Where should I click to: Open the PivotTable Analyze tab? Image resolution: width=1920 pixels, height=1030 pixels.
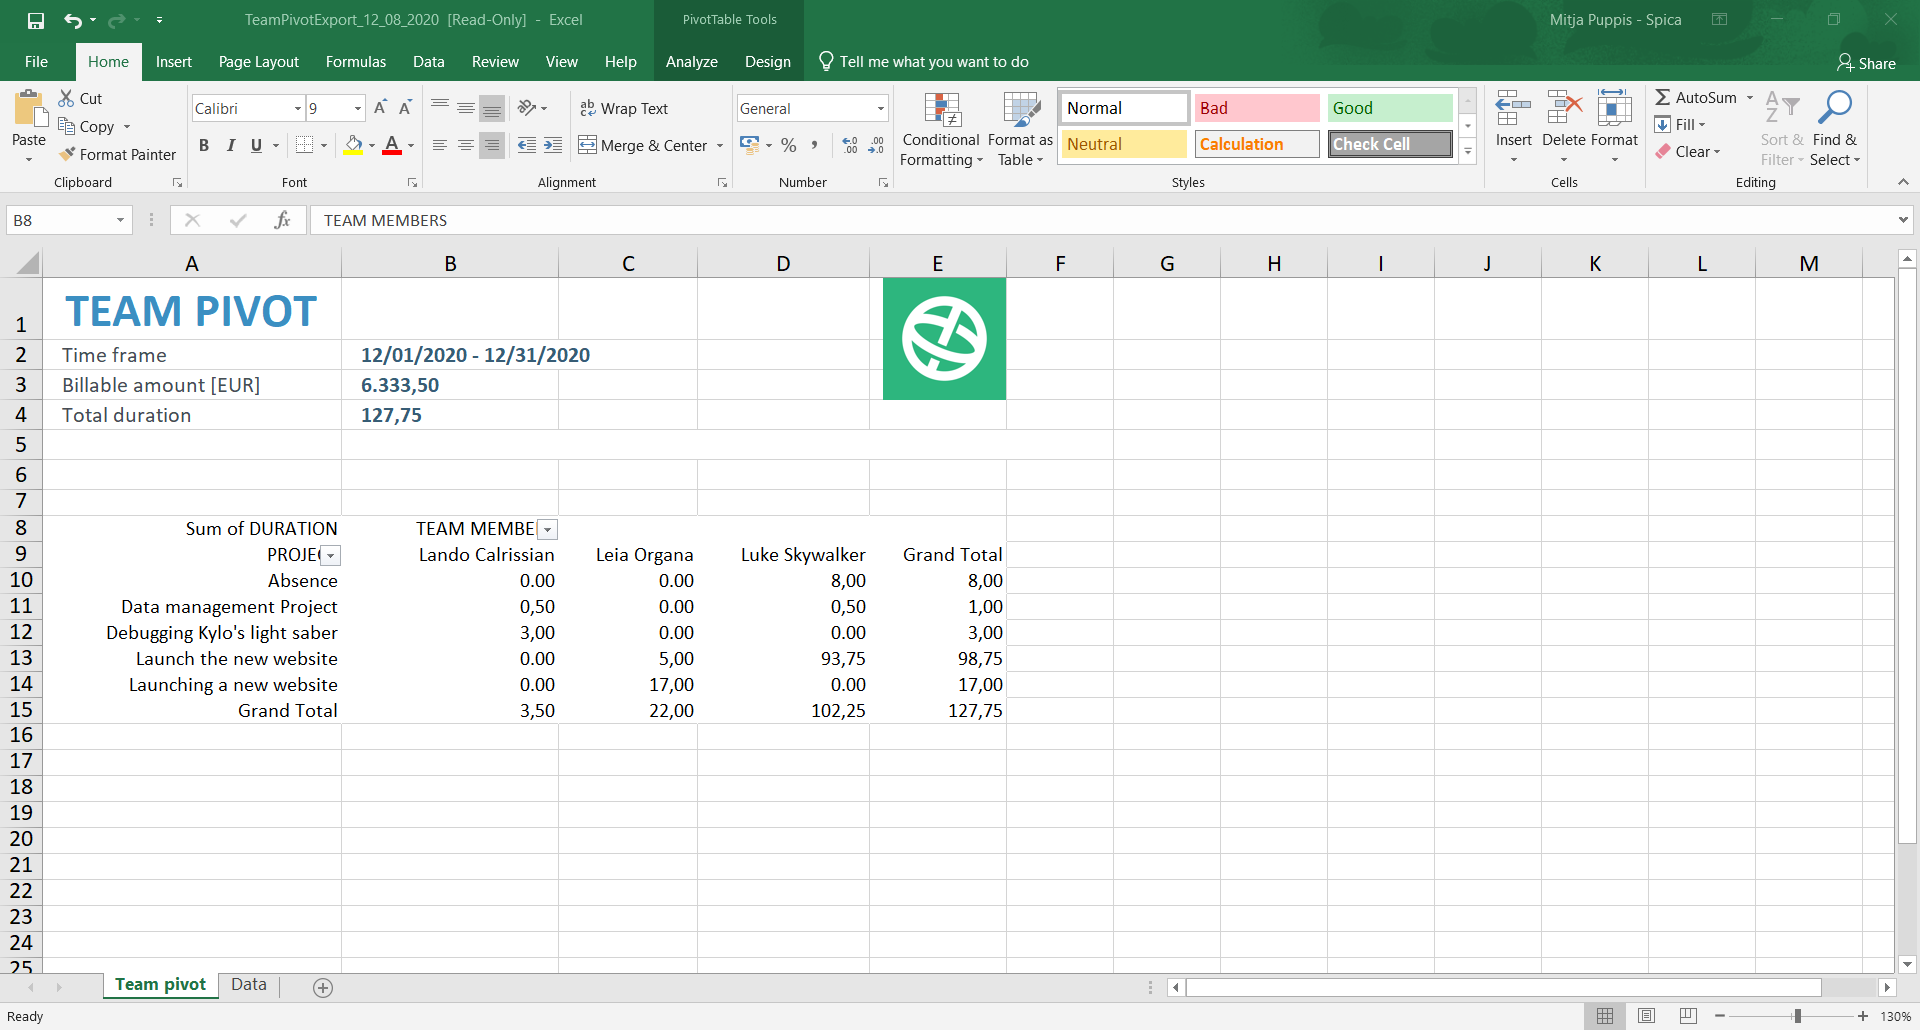click(692, 62)
